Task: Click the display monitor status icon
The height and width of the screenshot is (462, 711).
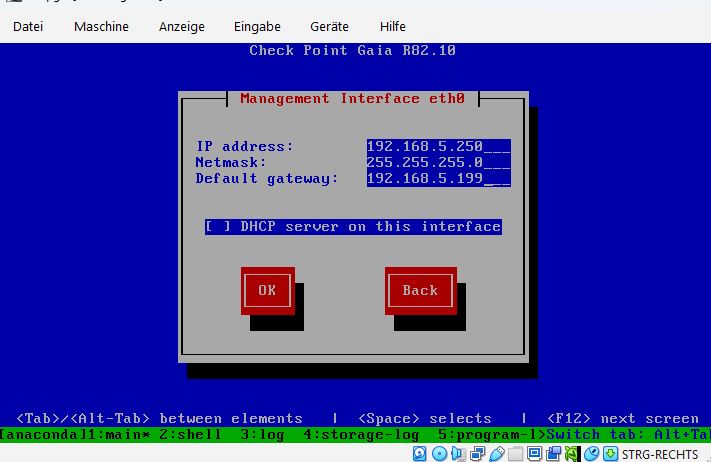Action: click(534, 453)
